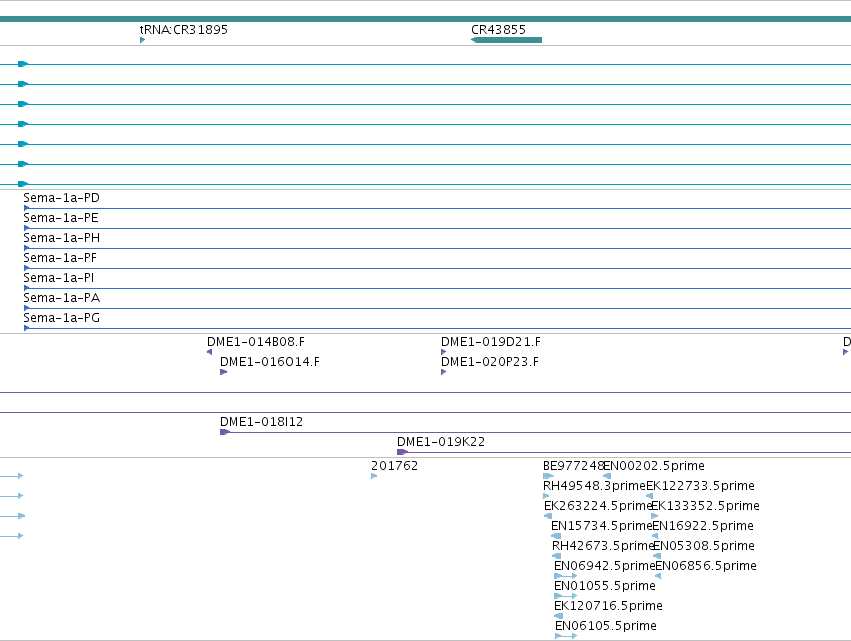Screen dimensions: 851x641
Task: Click the EK122733.5prime EST glyph
Action: [x=649, y=496]
